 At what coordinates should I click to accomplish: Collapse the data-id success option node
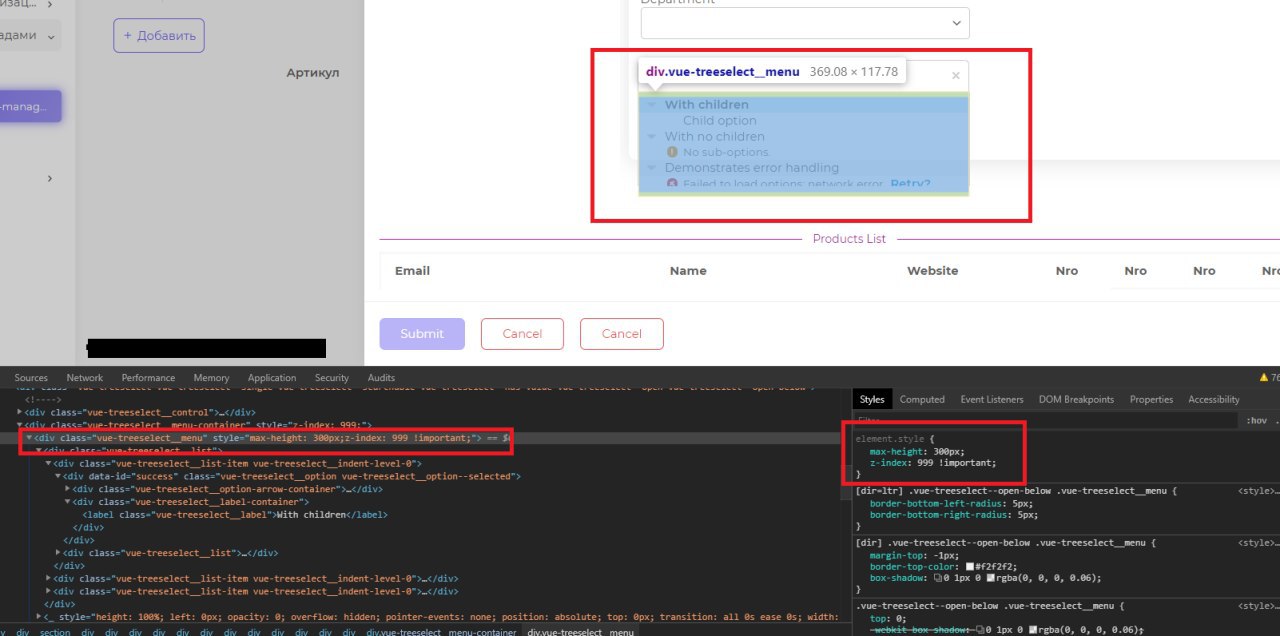pyautogui.click(x=58, y=476)
